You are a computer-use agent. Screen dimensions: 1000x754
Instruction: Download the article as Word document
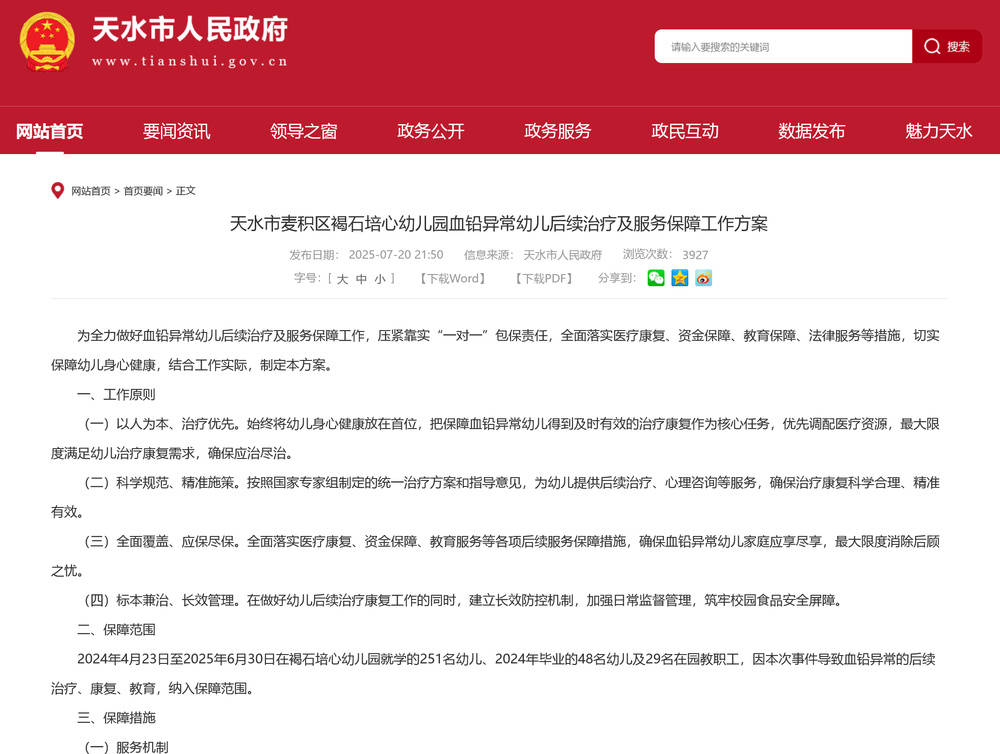(452, 279)
